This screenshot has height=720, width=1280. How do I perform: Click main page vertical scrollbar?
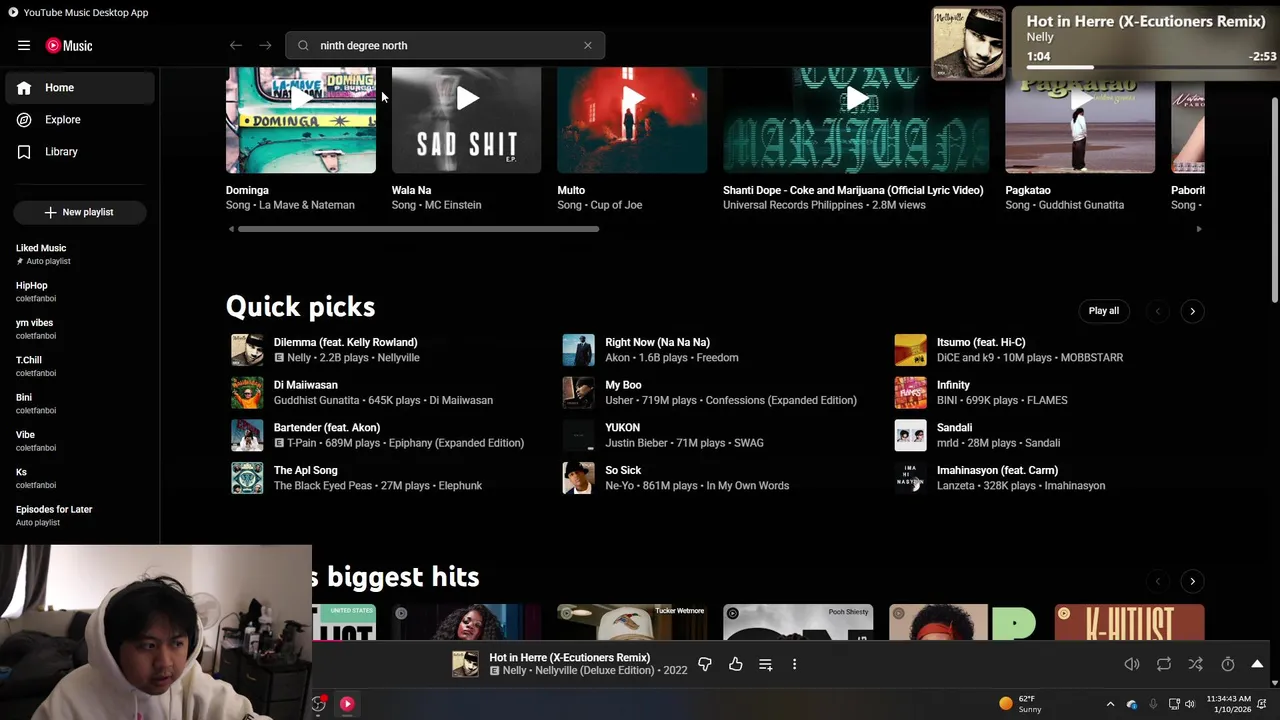click(1274, 200)
